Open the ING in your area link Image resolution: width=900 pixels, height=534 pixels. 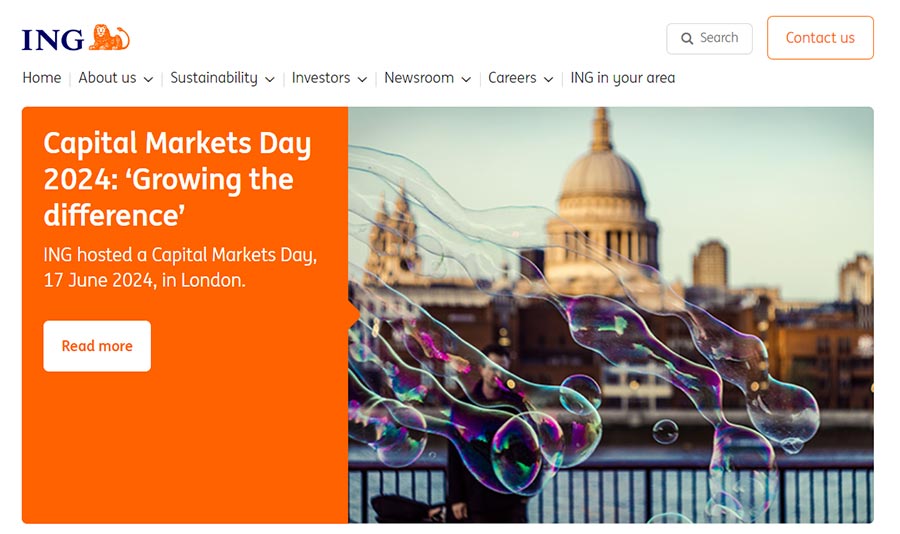coord(622,78)
